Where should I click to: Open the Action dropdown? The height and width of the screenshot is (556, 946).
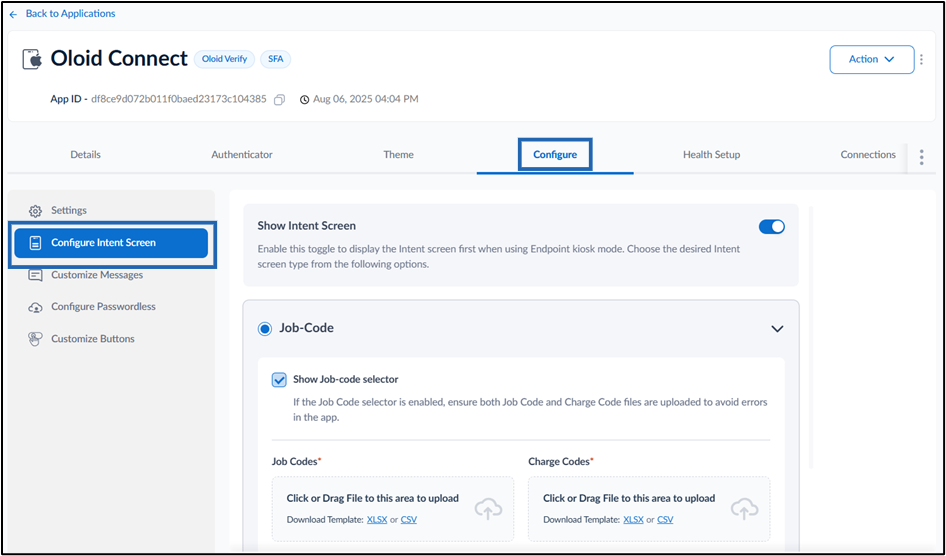871,59
